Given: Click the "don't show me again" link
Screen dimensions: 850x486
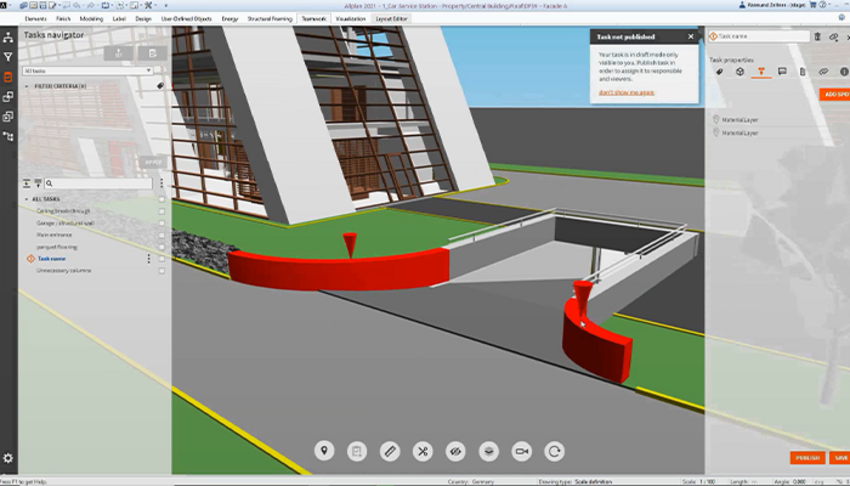Looking at the screenshot, I should point(626,92).
